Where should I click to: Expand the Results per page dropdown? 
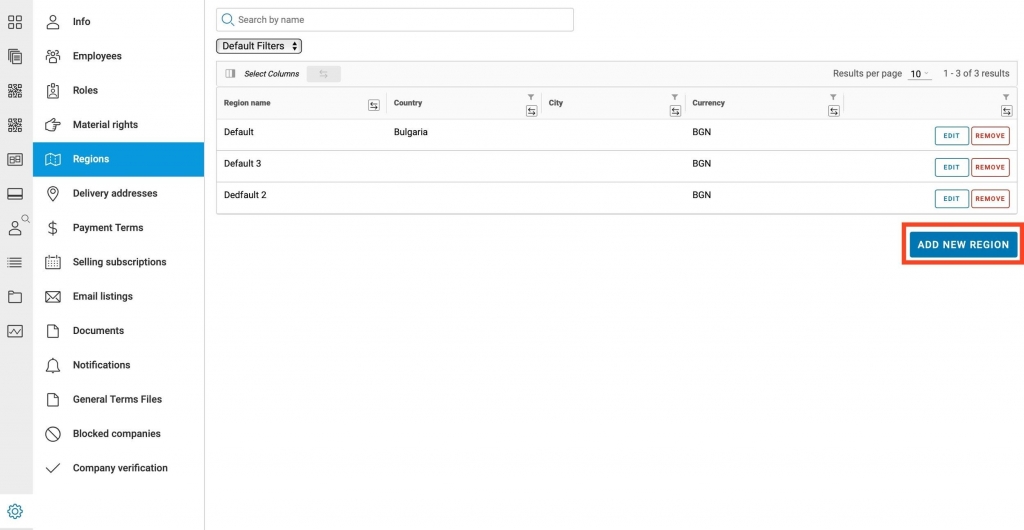(919, 74)
